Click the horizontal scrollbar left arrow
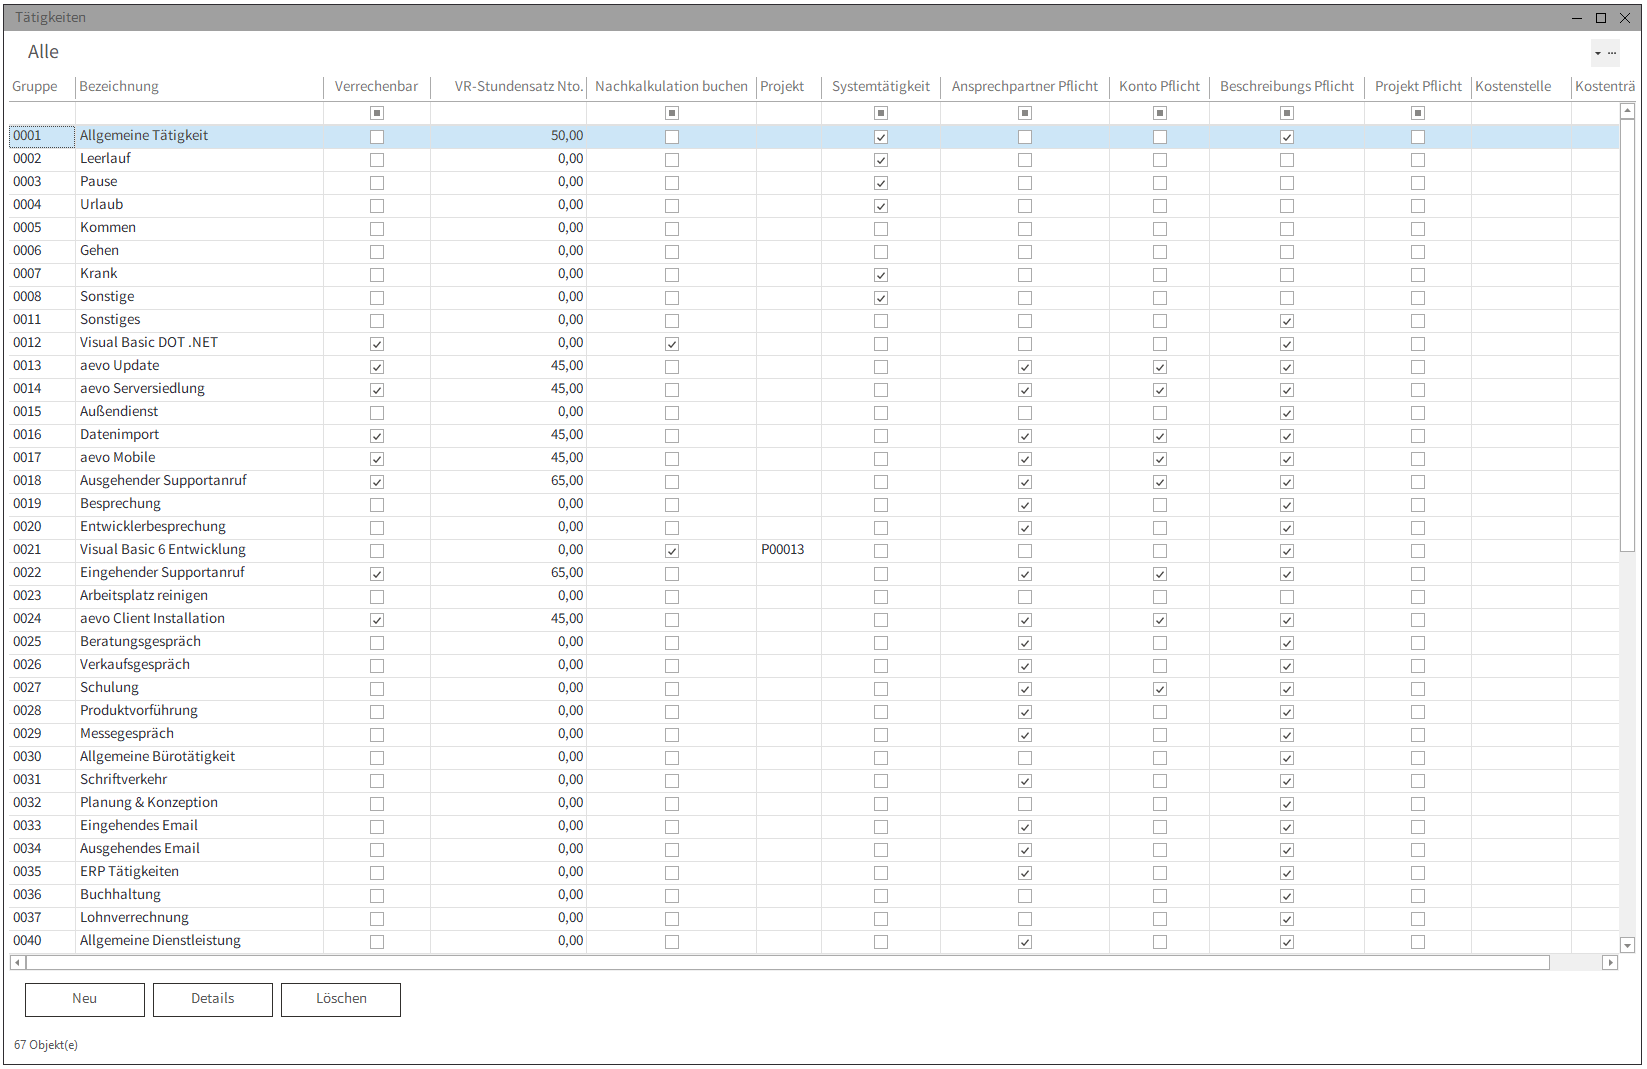The width and height of the screenshot is (1647, 1069). (x=17, y=962)
